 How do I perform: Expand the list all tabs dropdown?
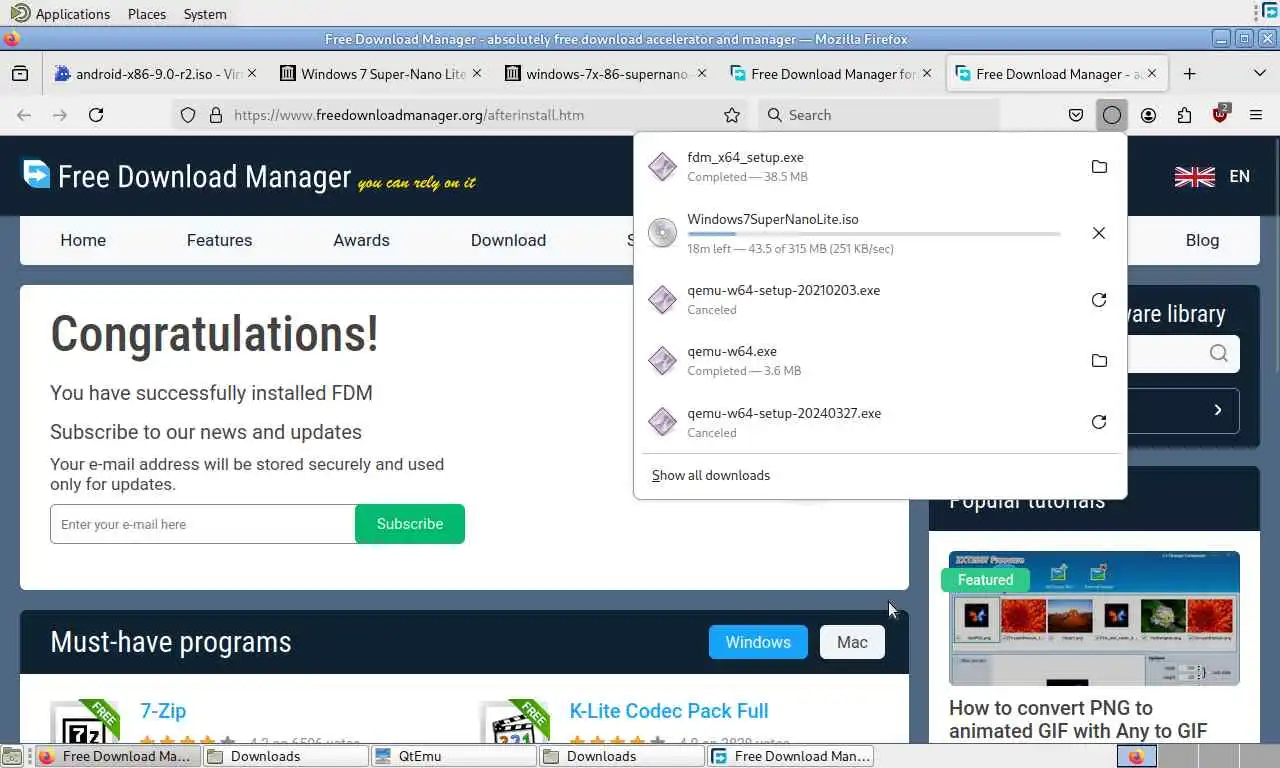click(1259, 74)
